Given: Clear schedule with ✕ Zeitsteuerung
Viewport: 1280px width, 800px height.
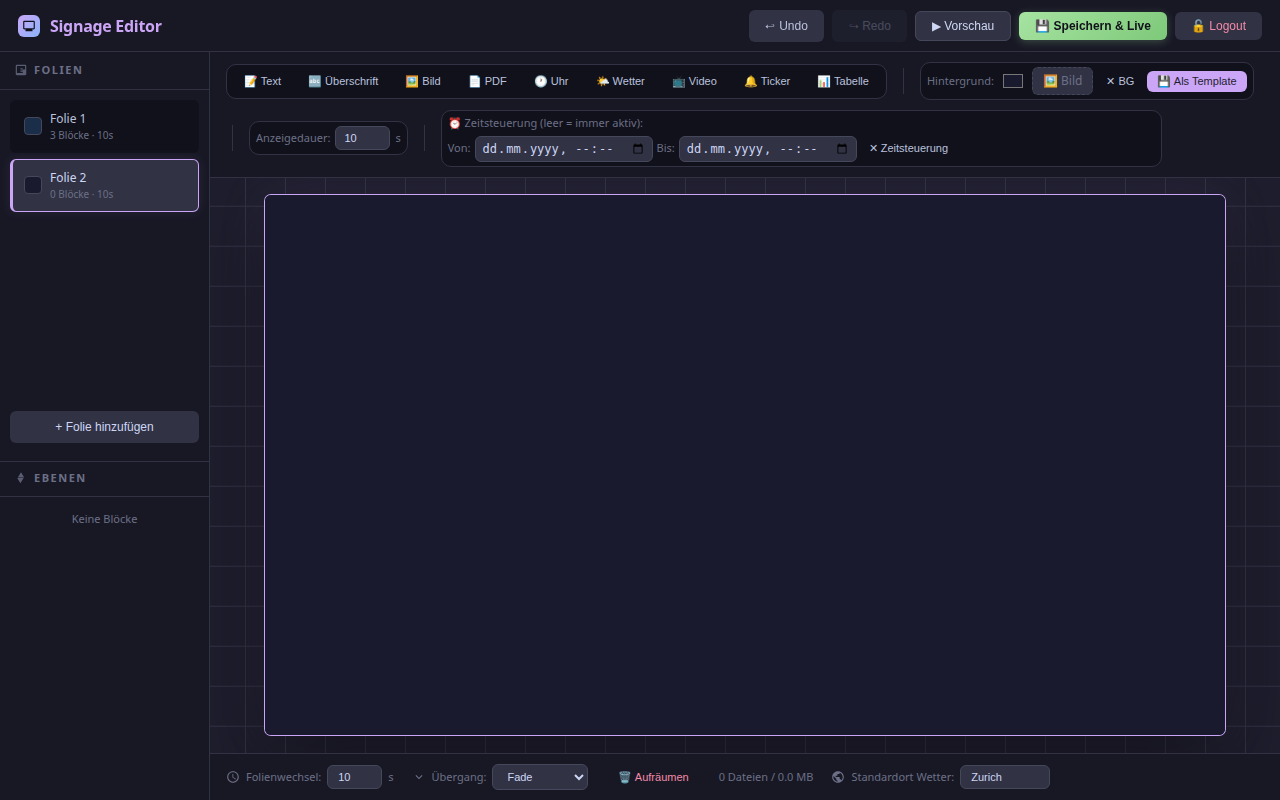Looking at the screenshot, I should (x=908, y=148).
